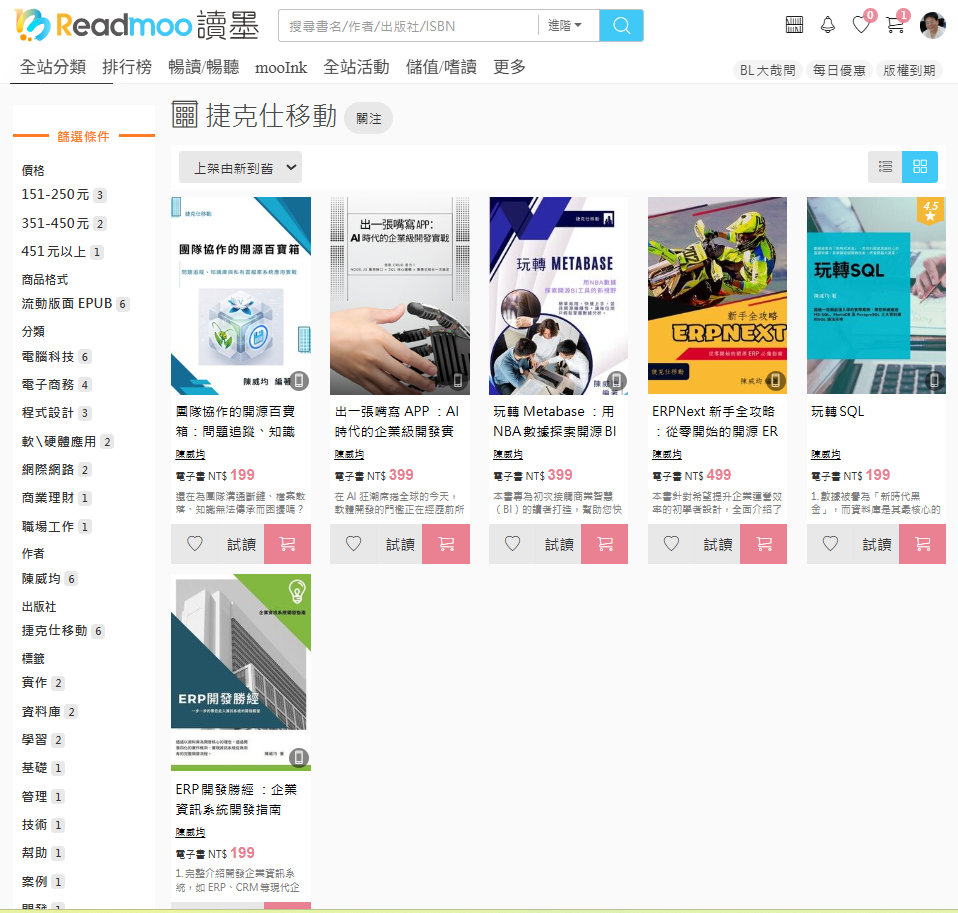Click the book search input field
This screenshot has width=958, height=913.
click(408, 26)
